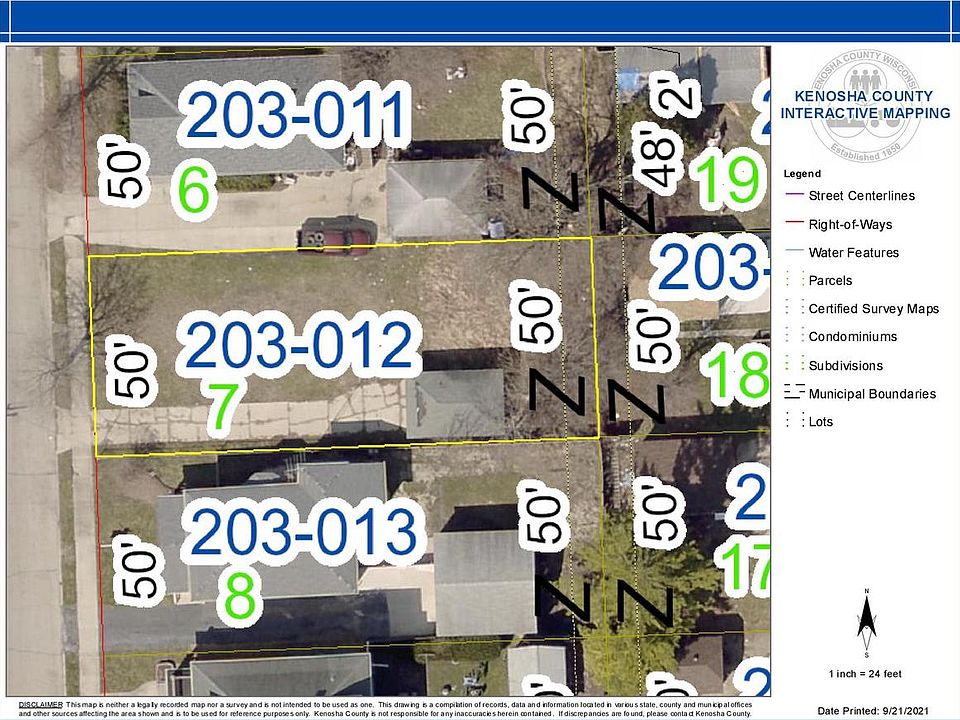Click the Municipal Boundaries legend text
Screen dimensions: 960x720
pyautogui.click(x=872, y=394)
